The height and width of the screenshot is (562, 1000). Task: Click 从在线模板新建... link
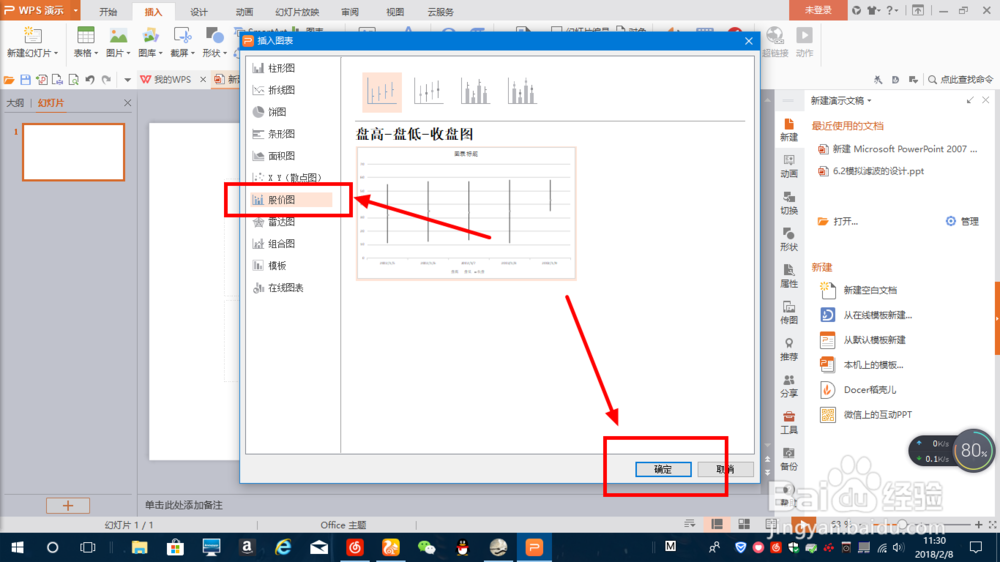(865, 315)
